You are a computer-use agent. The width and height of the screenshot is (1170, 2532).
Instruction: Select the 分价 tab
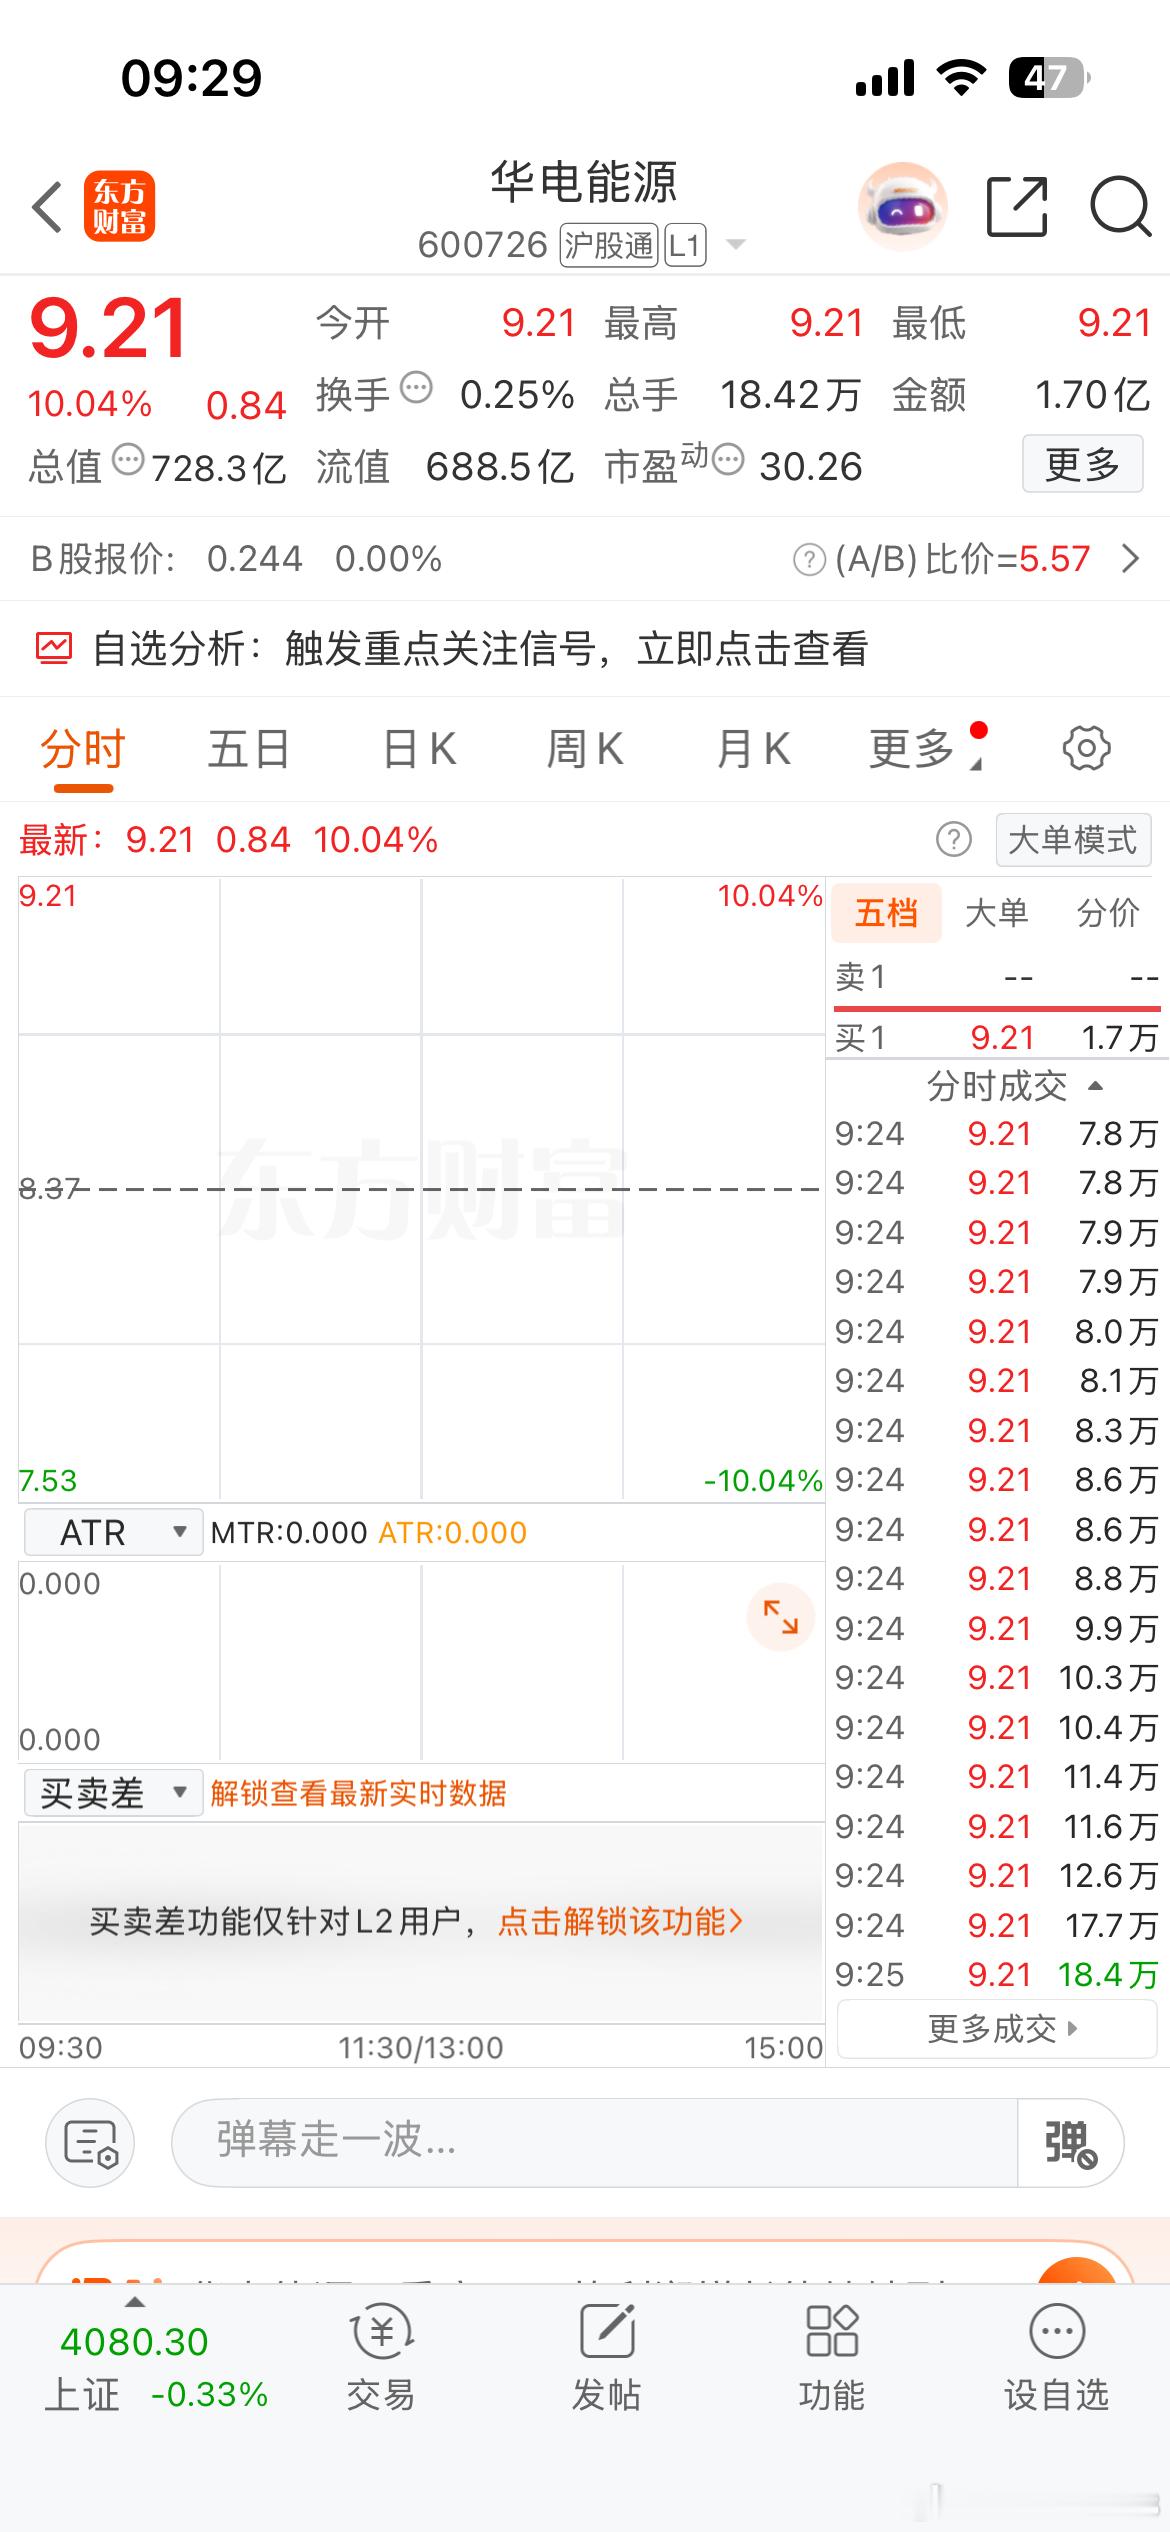coord(1108,912)
